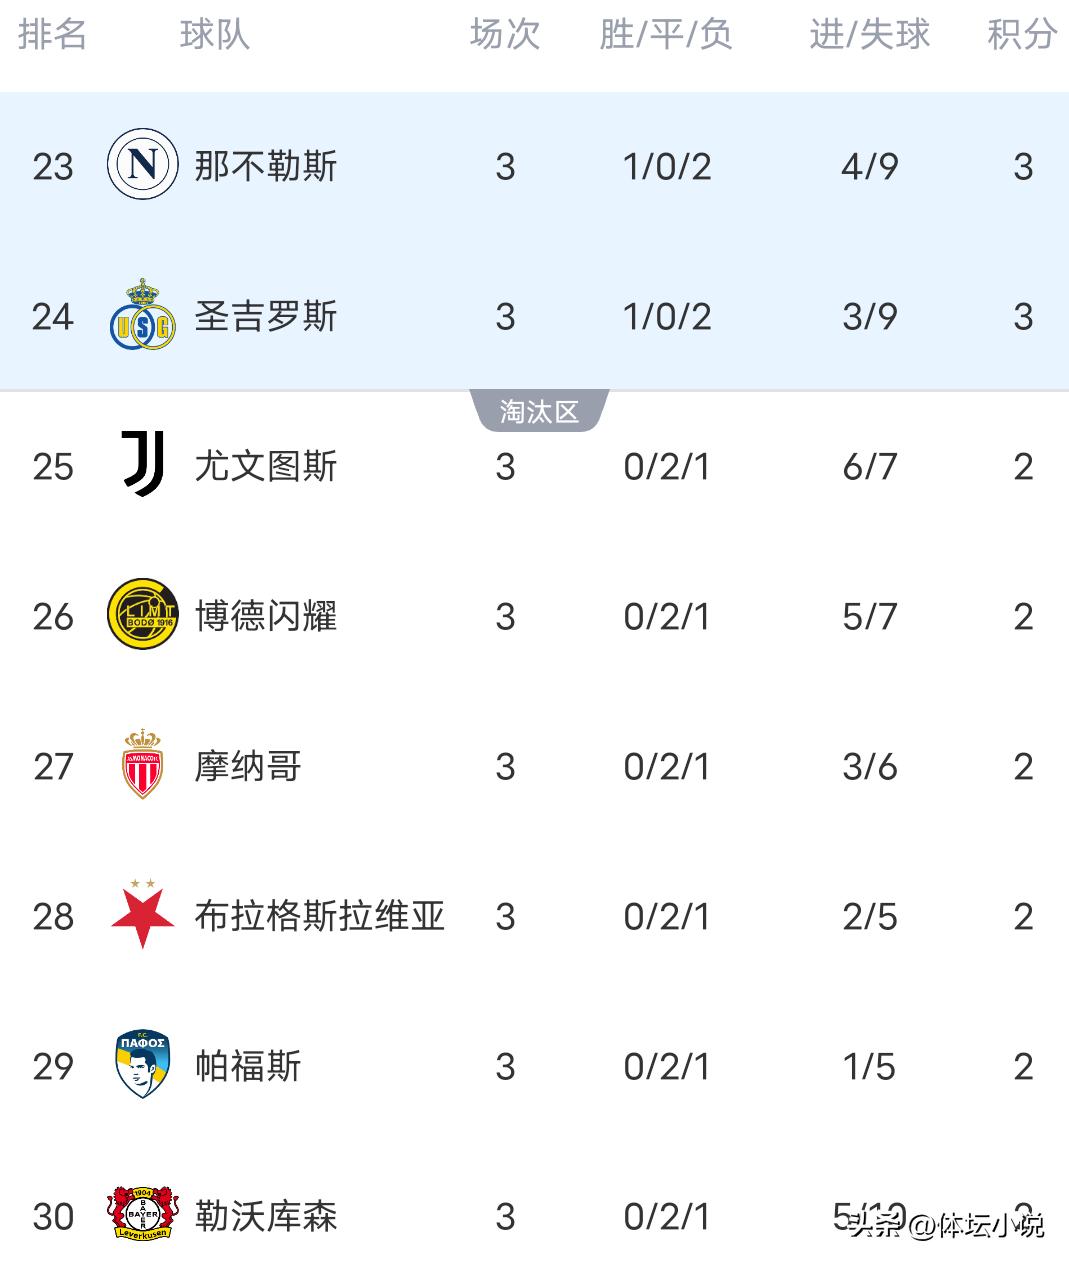This screenshot has height=1263, width=1069.
Task: Click the Napoli club crest icon
Action: click(x=142, y=165)
